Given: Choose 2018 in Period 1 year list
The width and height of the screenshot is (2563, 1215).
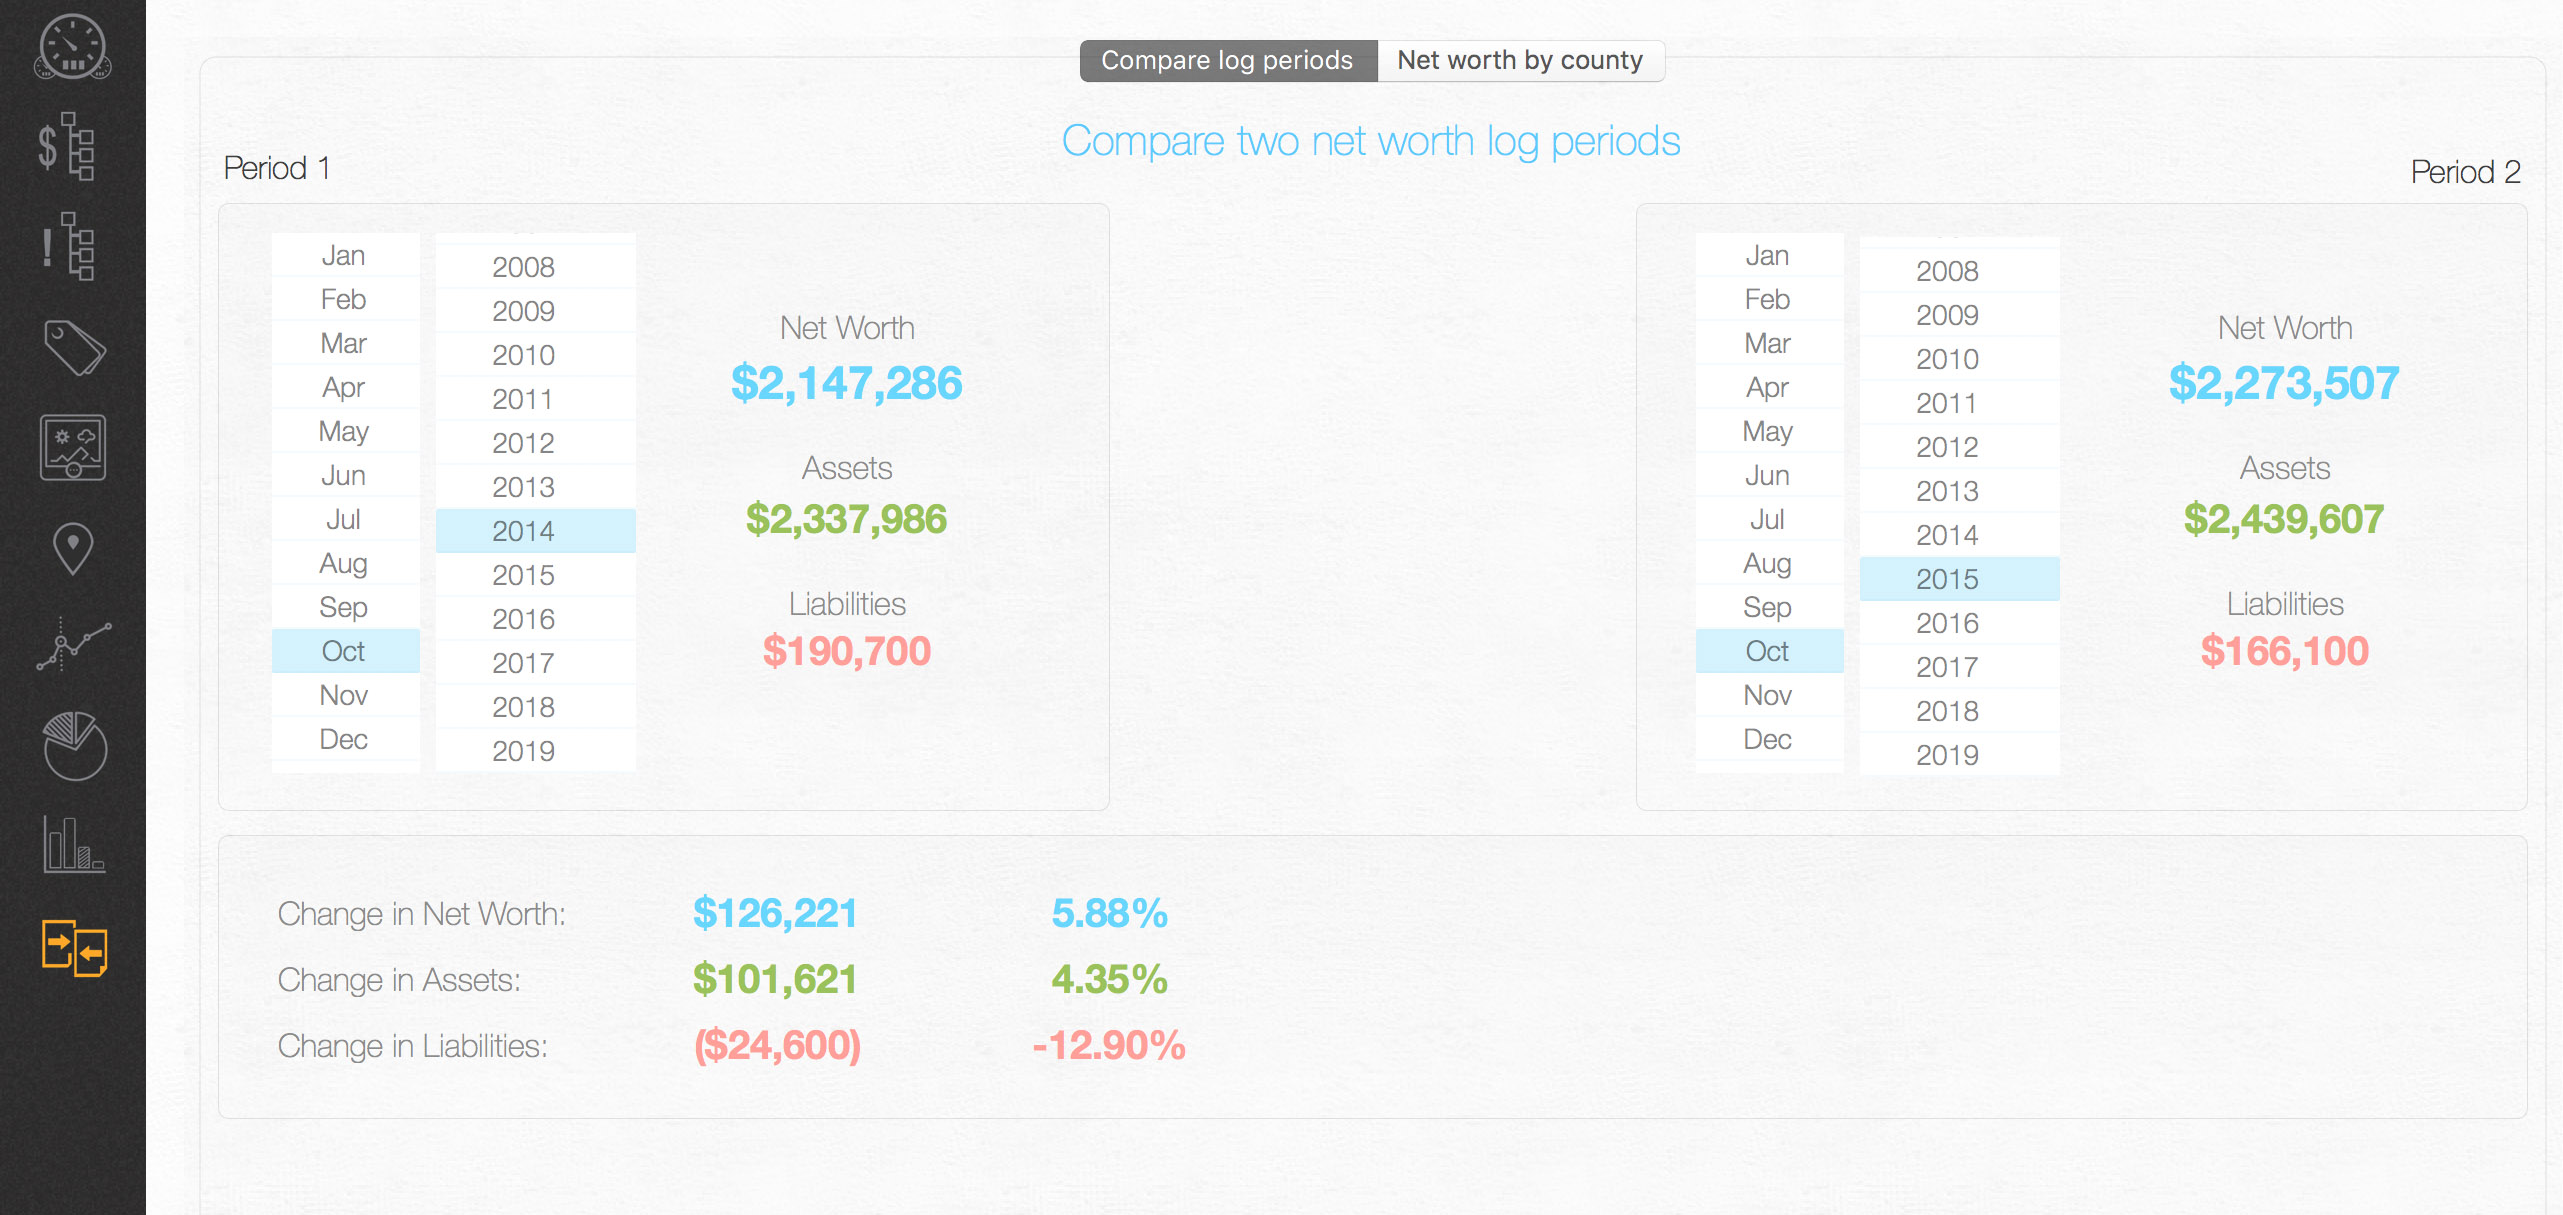Looking at the screenshot, I should pyautogui.click(x=535, y=707).
